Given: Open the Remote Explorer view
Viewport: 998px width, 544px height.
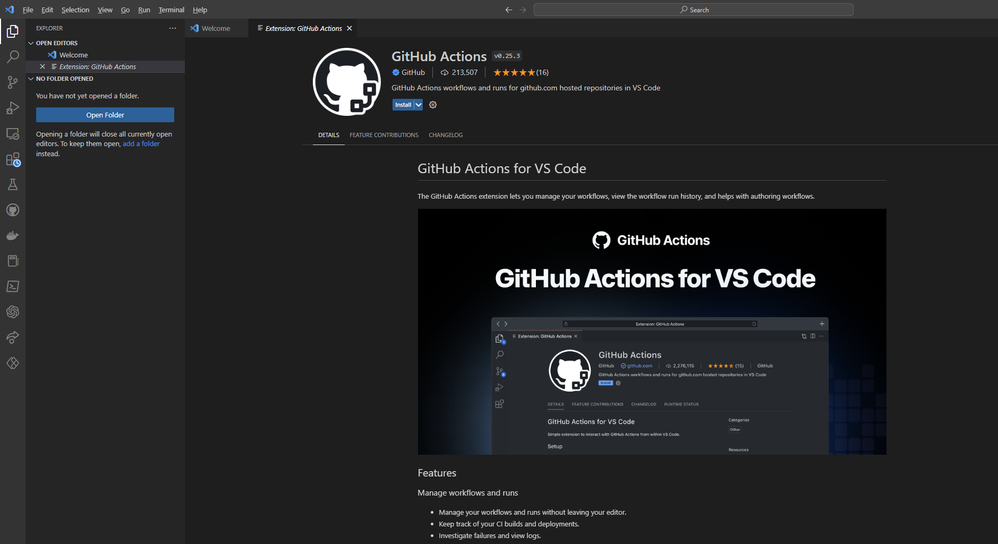Looking at the screenshot, I should [12, 134].
